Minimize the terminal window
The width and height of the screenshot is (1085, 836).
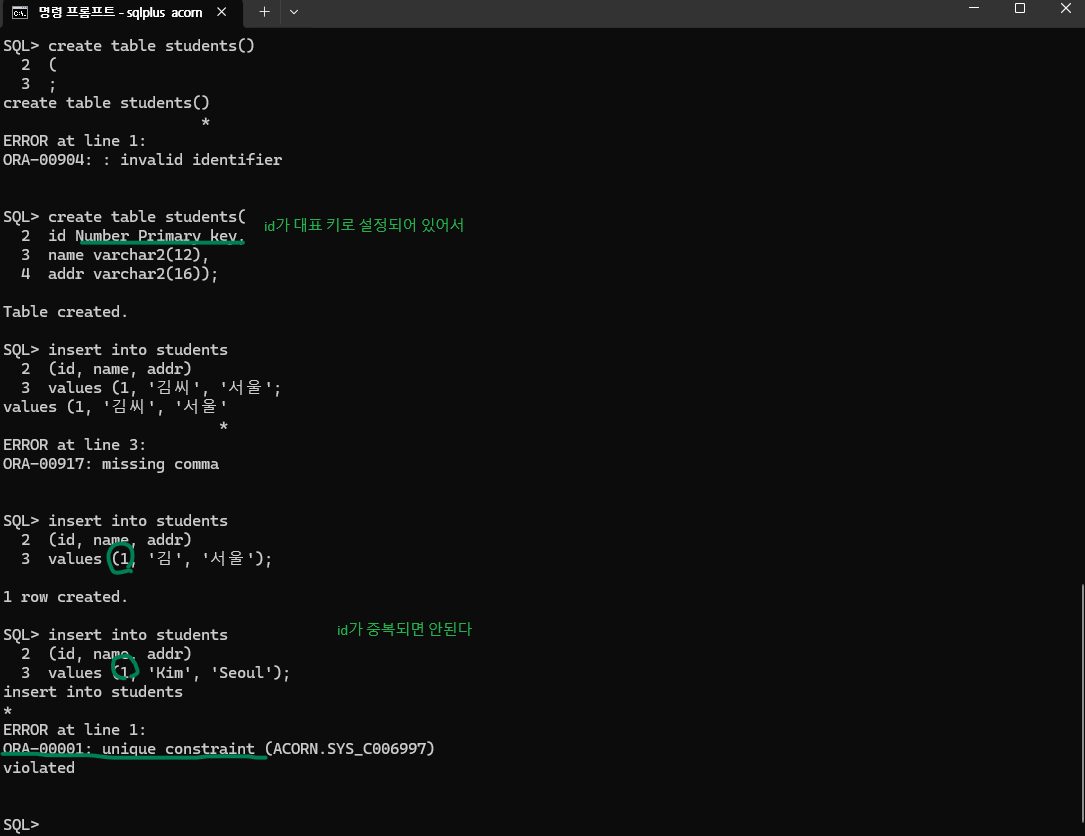(974, 8)
